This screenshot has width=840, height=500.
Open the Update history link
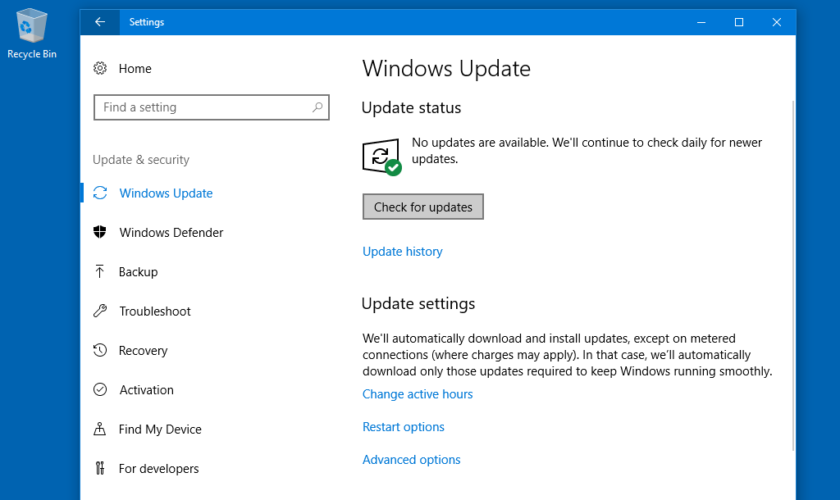402,252
